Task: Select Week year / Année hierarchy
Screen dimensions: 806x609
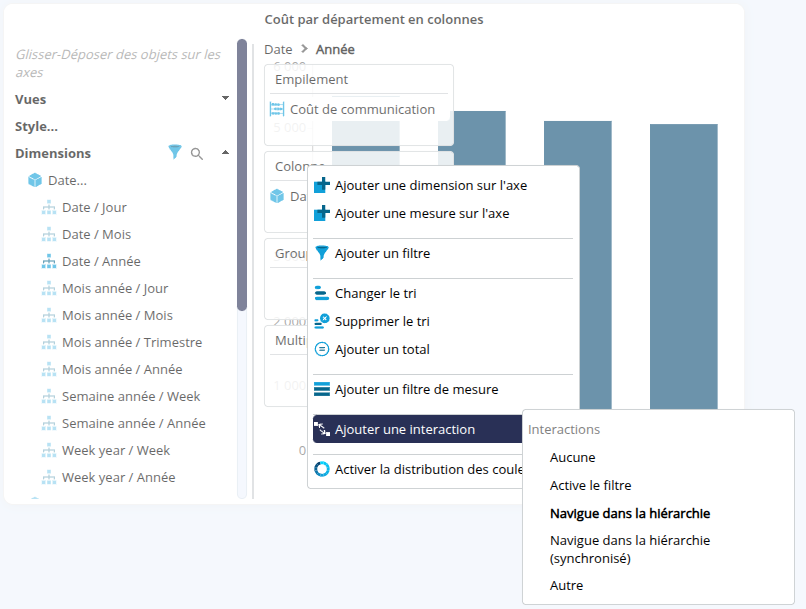Action: (119, 477)
